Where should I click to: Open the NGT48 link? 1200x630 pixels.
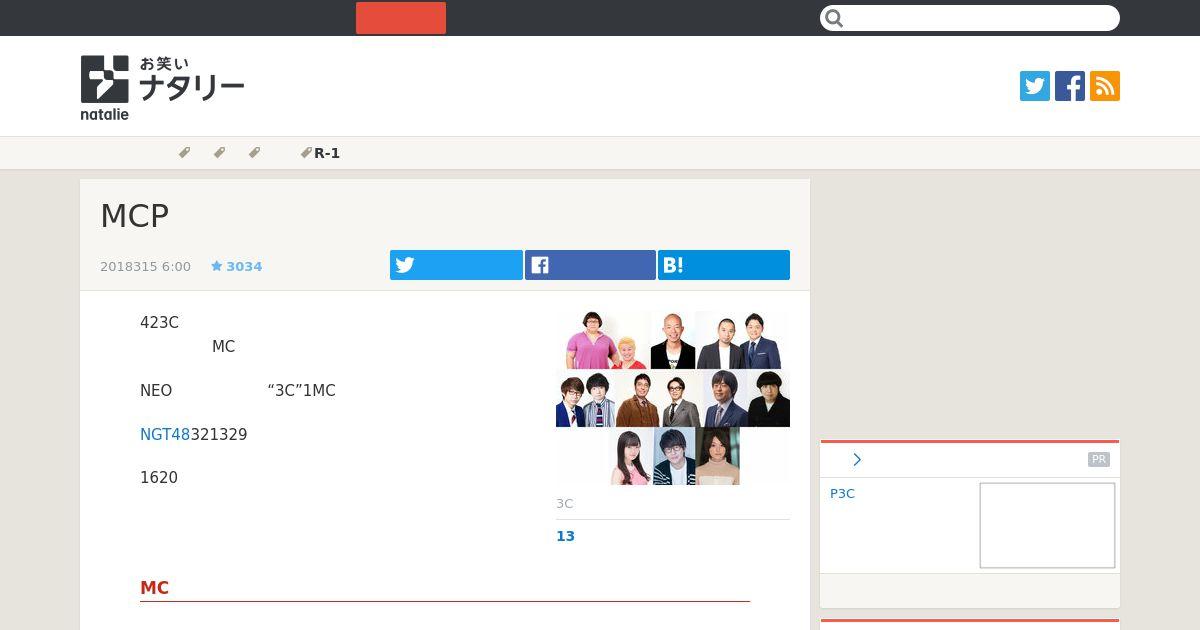coord(165,435)
